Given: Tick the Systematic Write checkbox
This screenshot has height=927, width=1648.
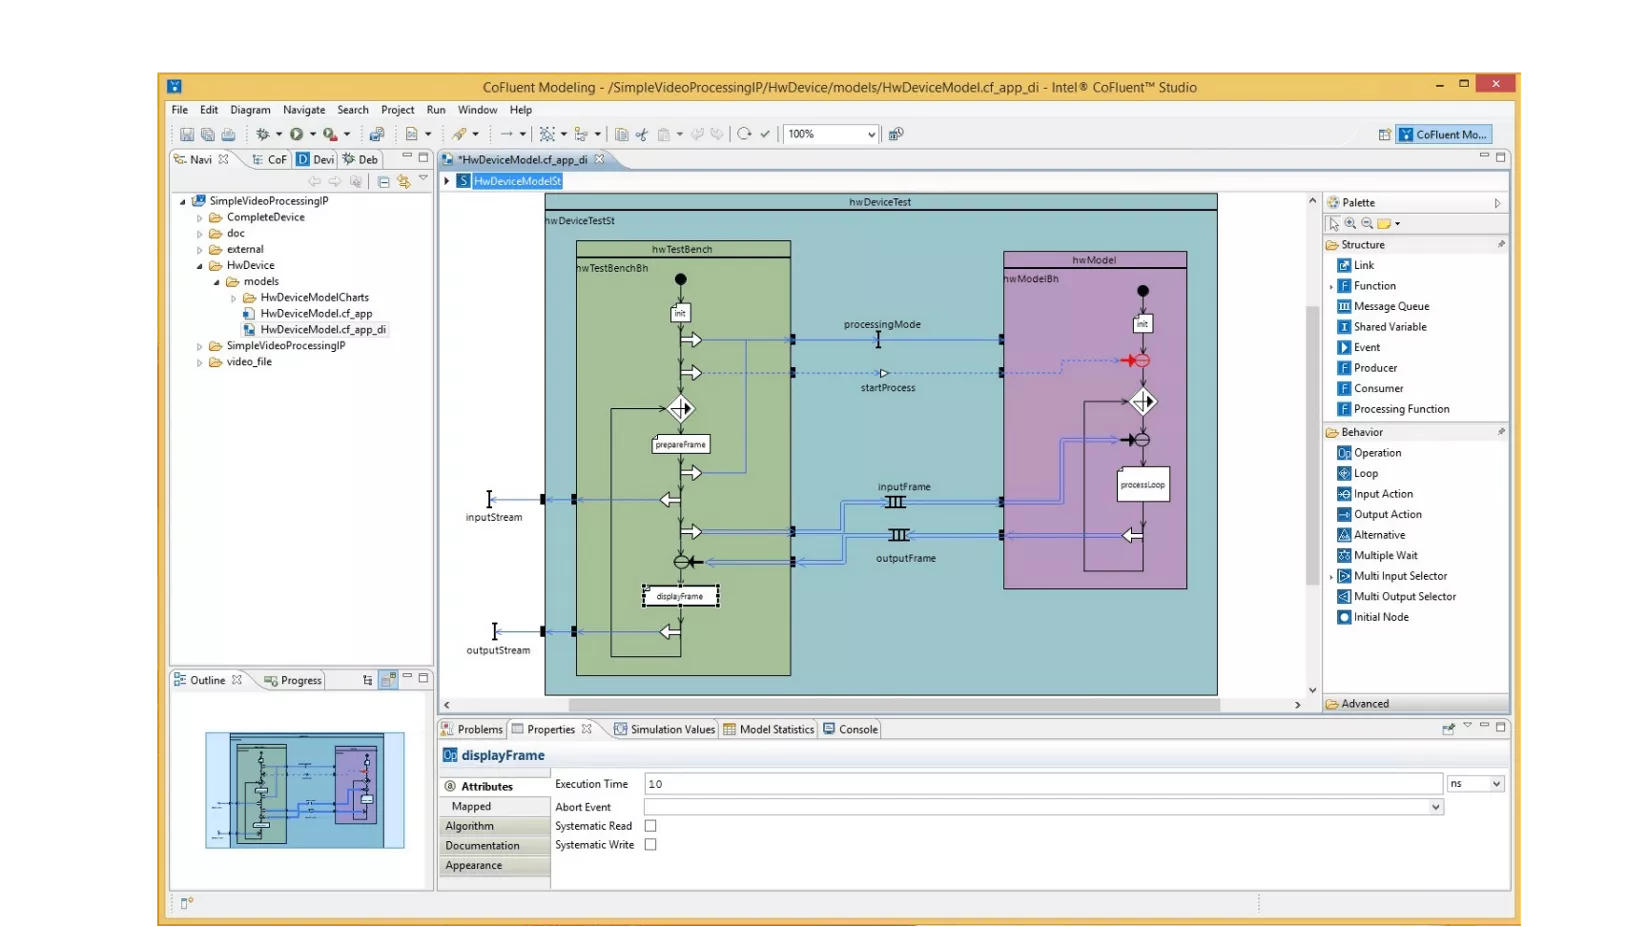Looking at the screenshot, I should [x=651, y=845].
